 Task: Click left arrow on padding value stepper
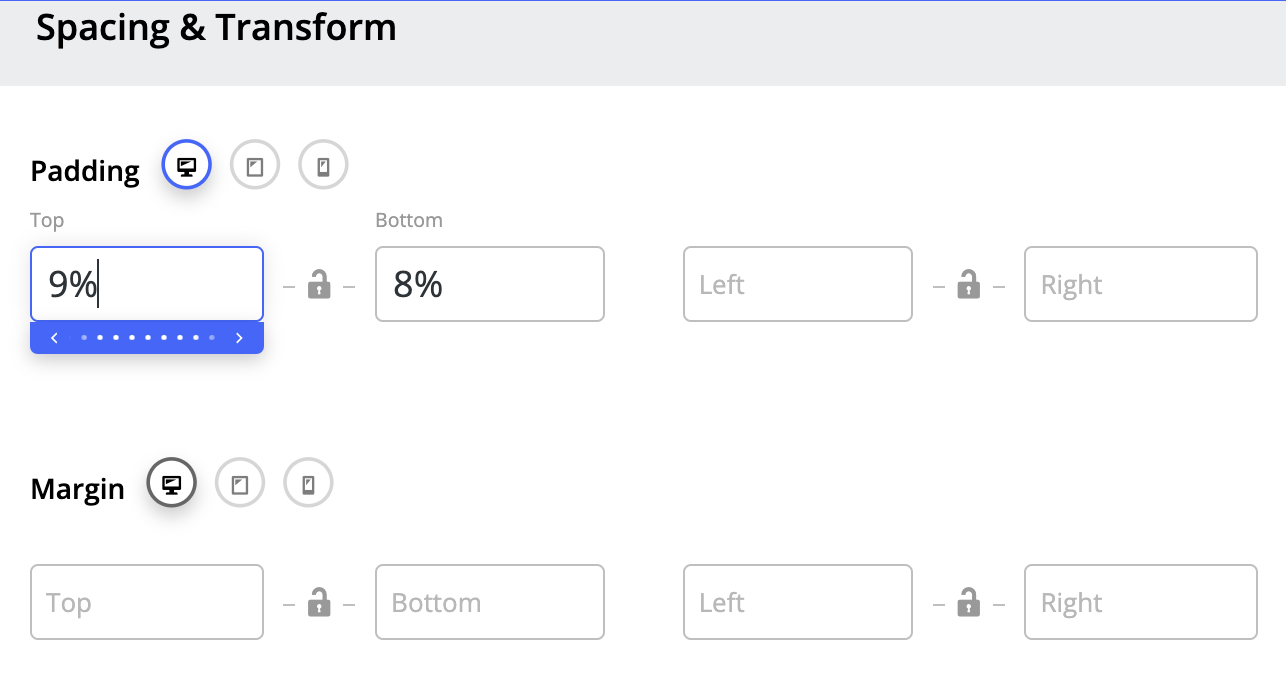point(54,338)
